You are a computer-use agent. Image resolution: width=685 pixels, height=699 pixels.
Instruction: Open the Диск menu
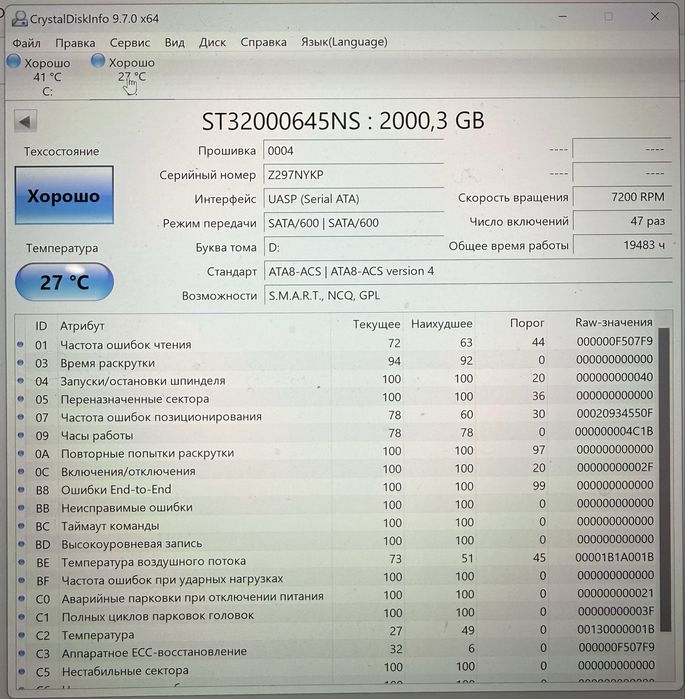[212, 42]
